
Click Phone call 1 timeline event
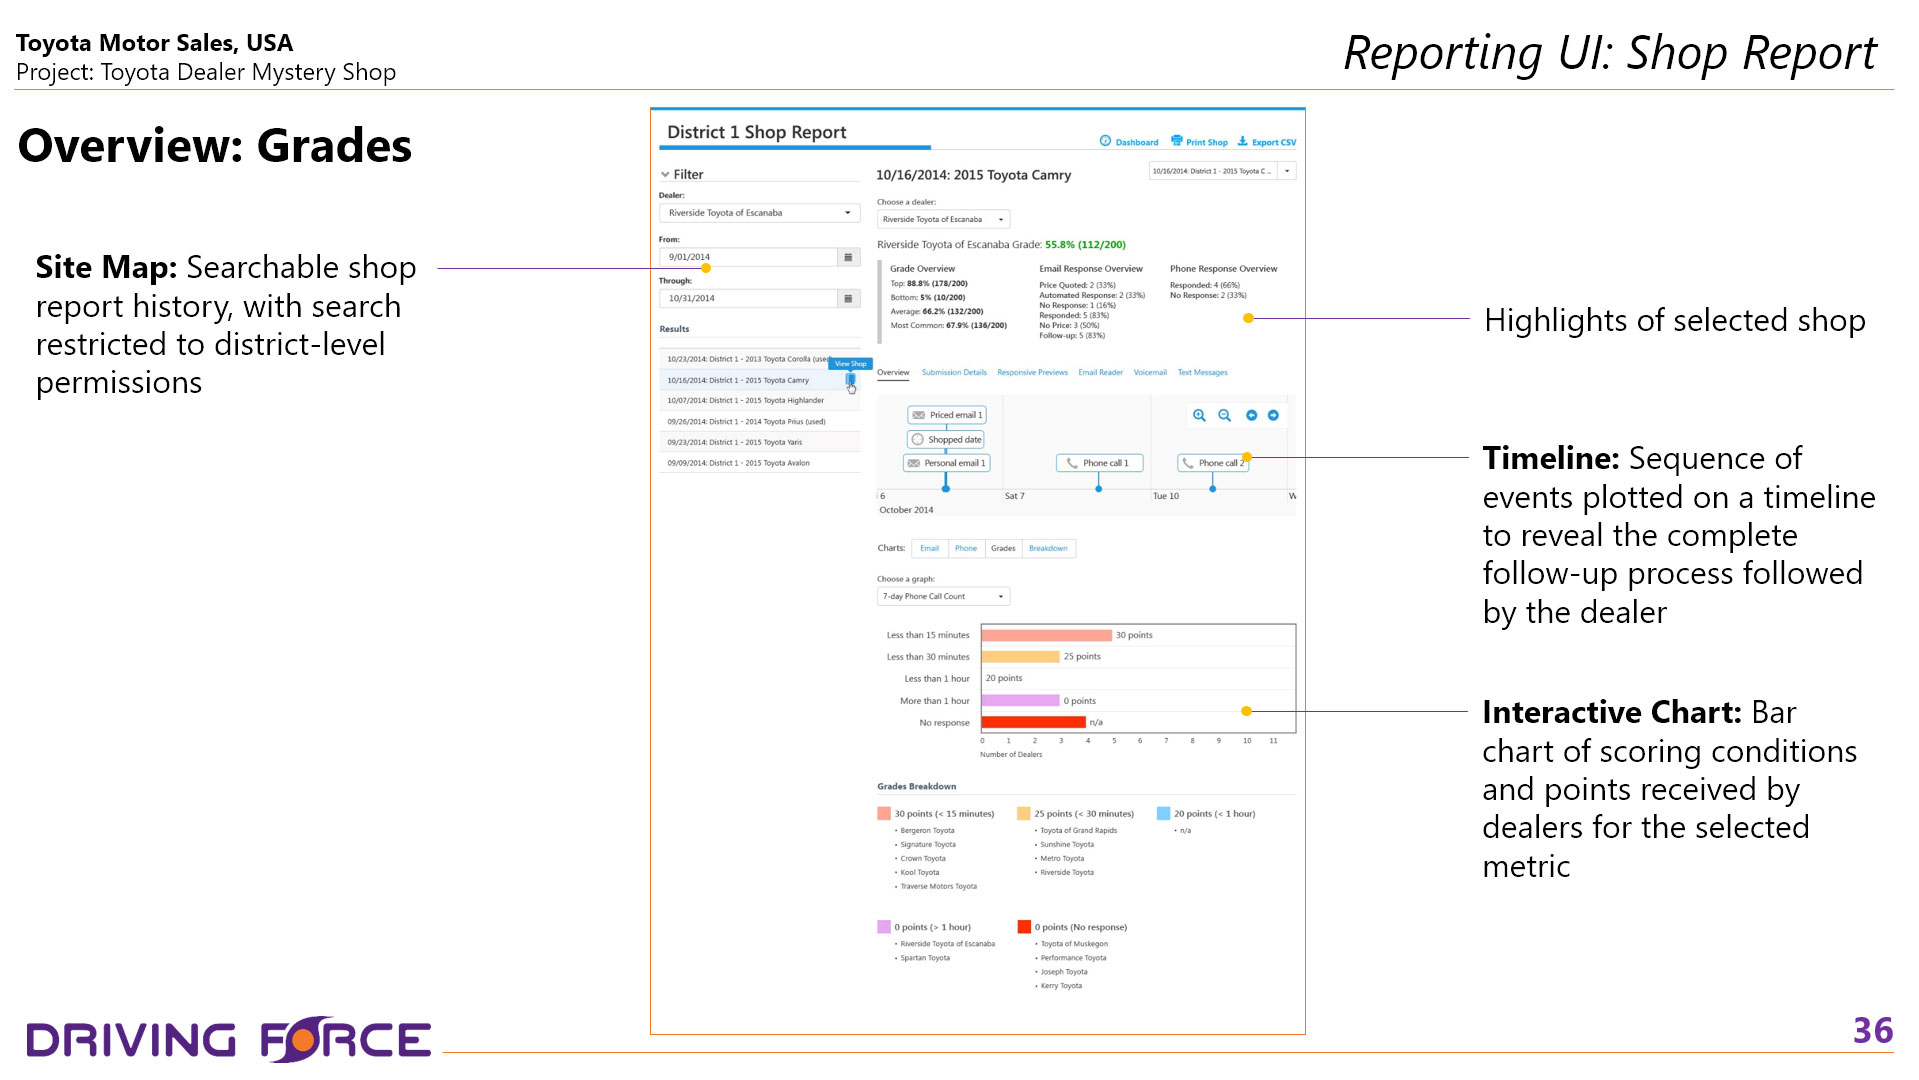pos(1098,463)
